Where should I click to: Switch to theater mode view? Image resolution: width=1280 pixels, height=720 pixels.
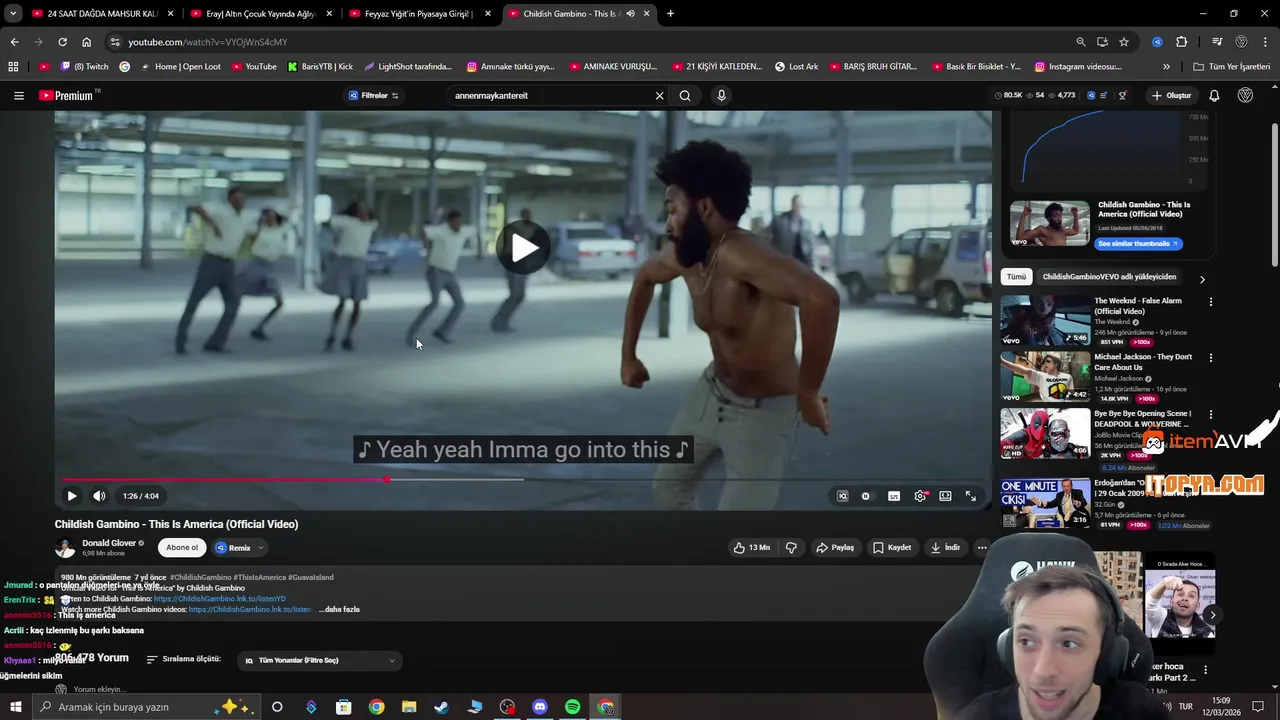click(945, 496)
